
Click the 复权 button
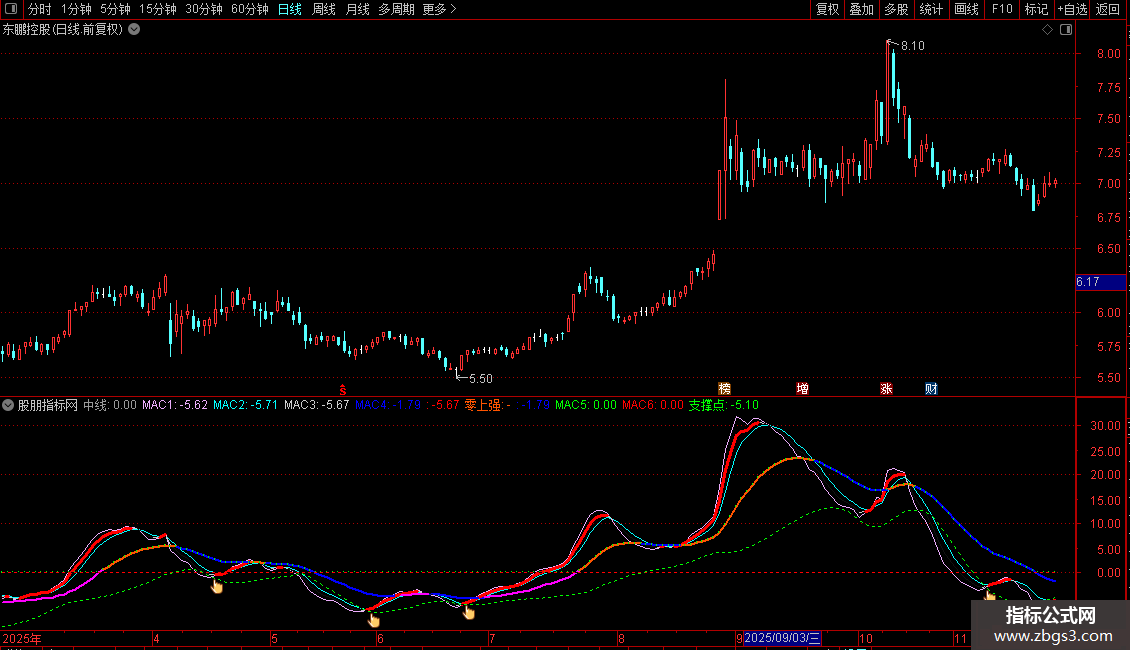[827, 10]
